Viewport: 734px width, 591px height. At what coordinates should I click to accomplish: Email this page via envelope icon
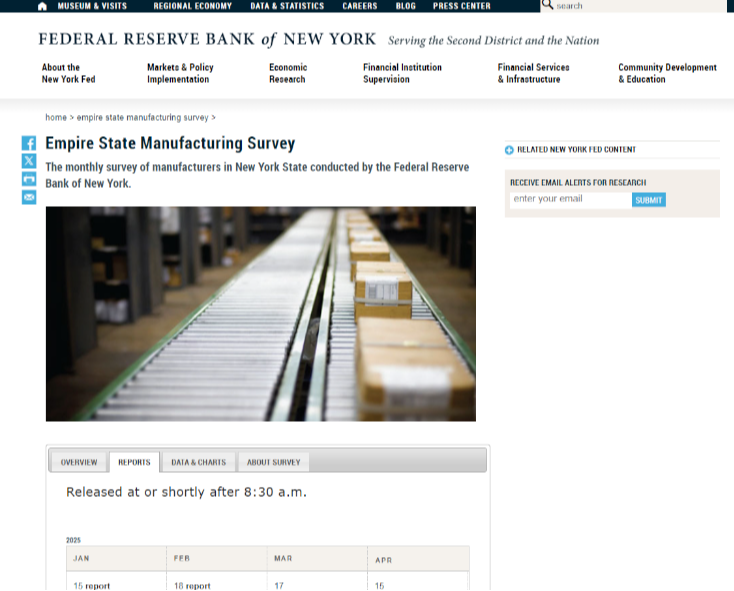tap(29, 197)
